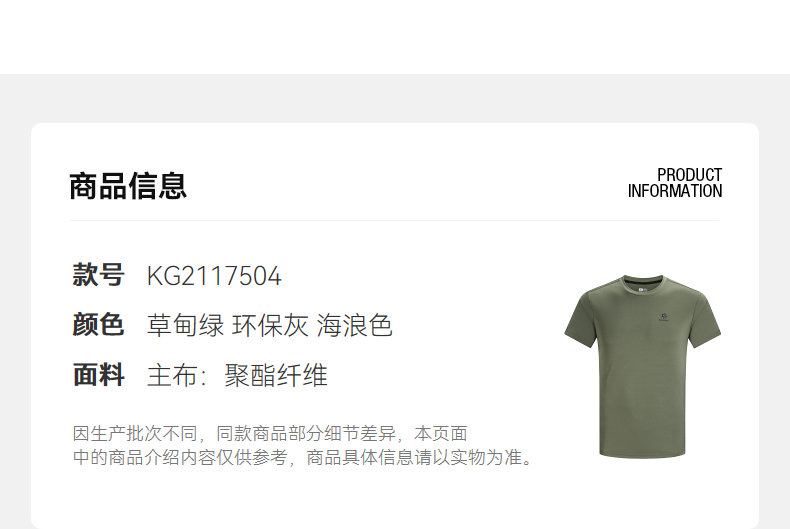
Task: Click the disclaimer line starting with 因生产批次不同
Action: click(270, 433)
